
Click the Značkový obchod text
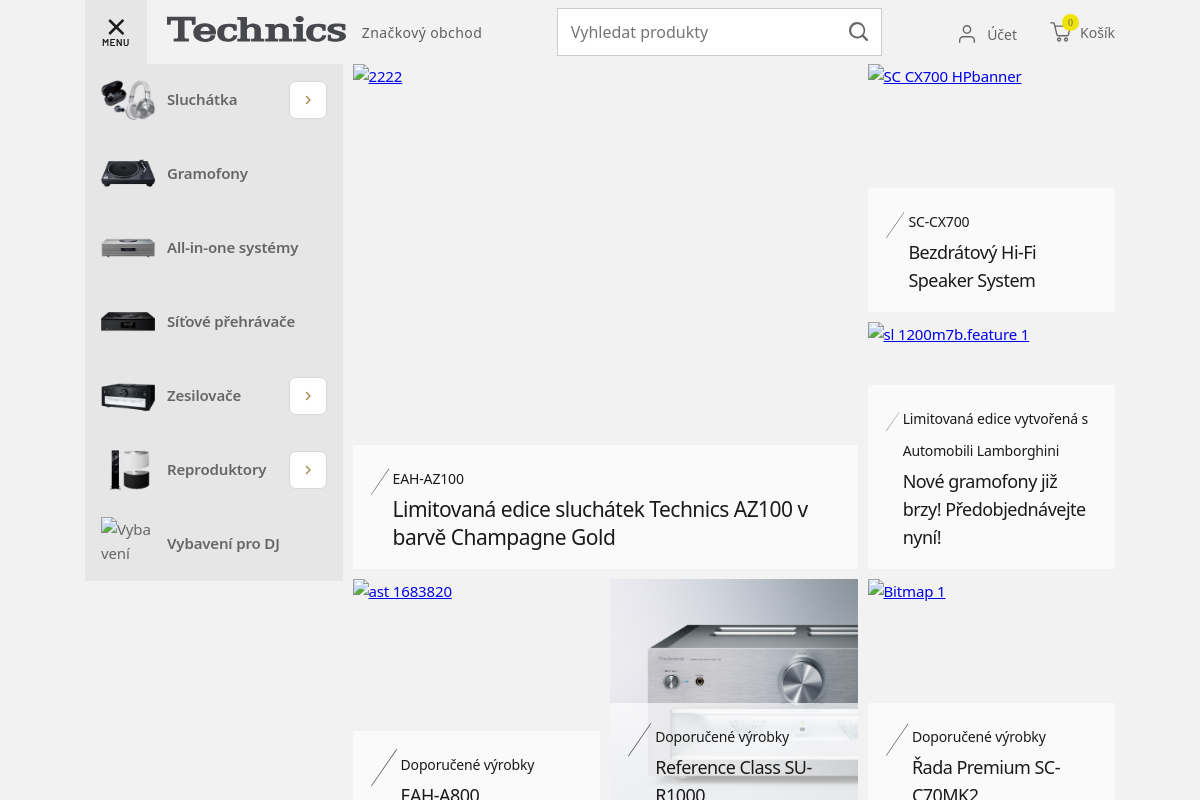click(422, 33)
